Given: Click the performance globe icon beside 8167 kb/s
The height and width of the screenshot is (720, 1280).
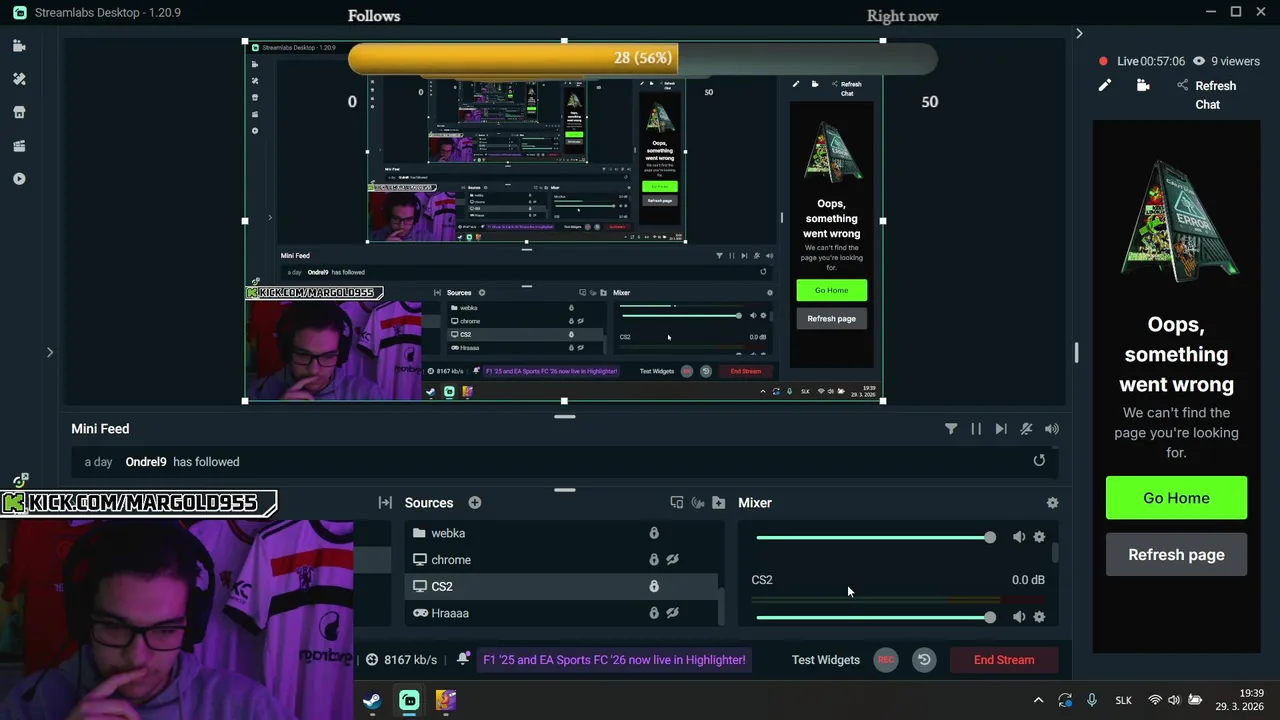Looking at the screenshot, I should click(372, 660).
